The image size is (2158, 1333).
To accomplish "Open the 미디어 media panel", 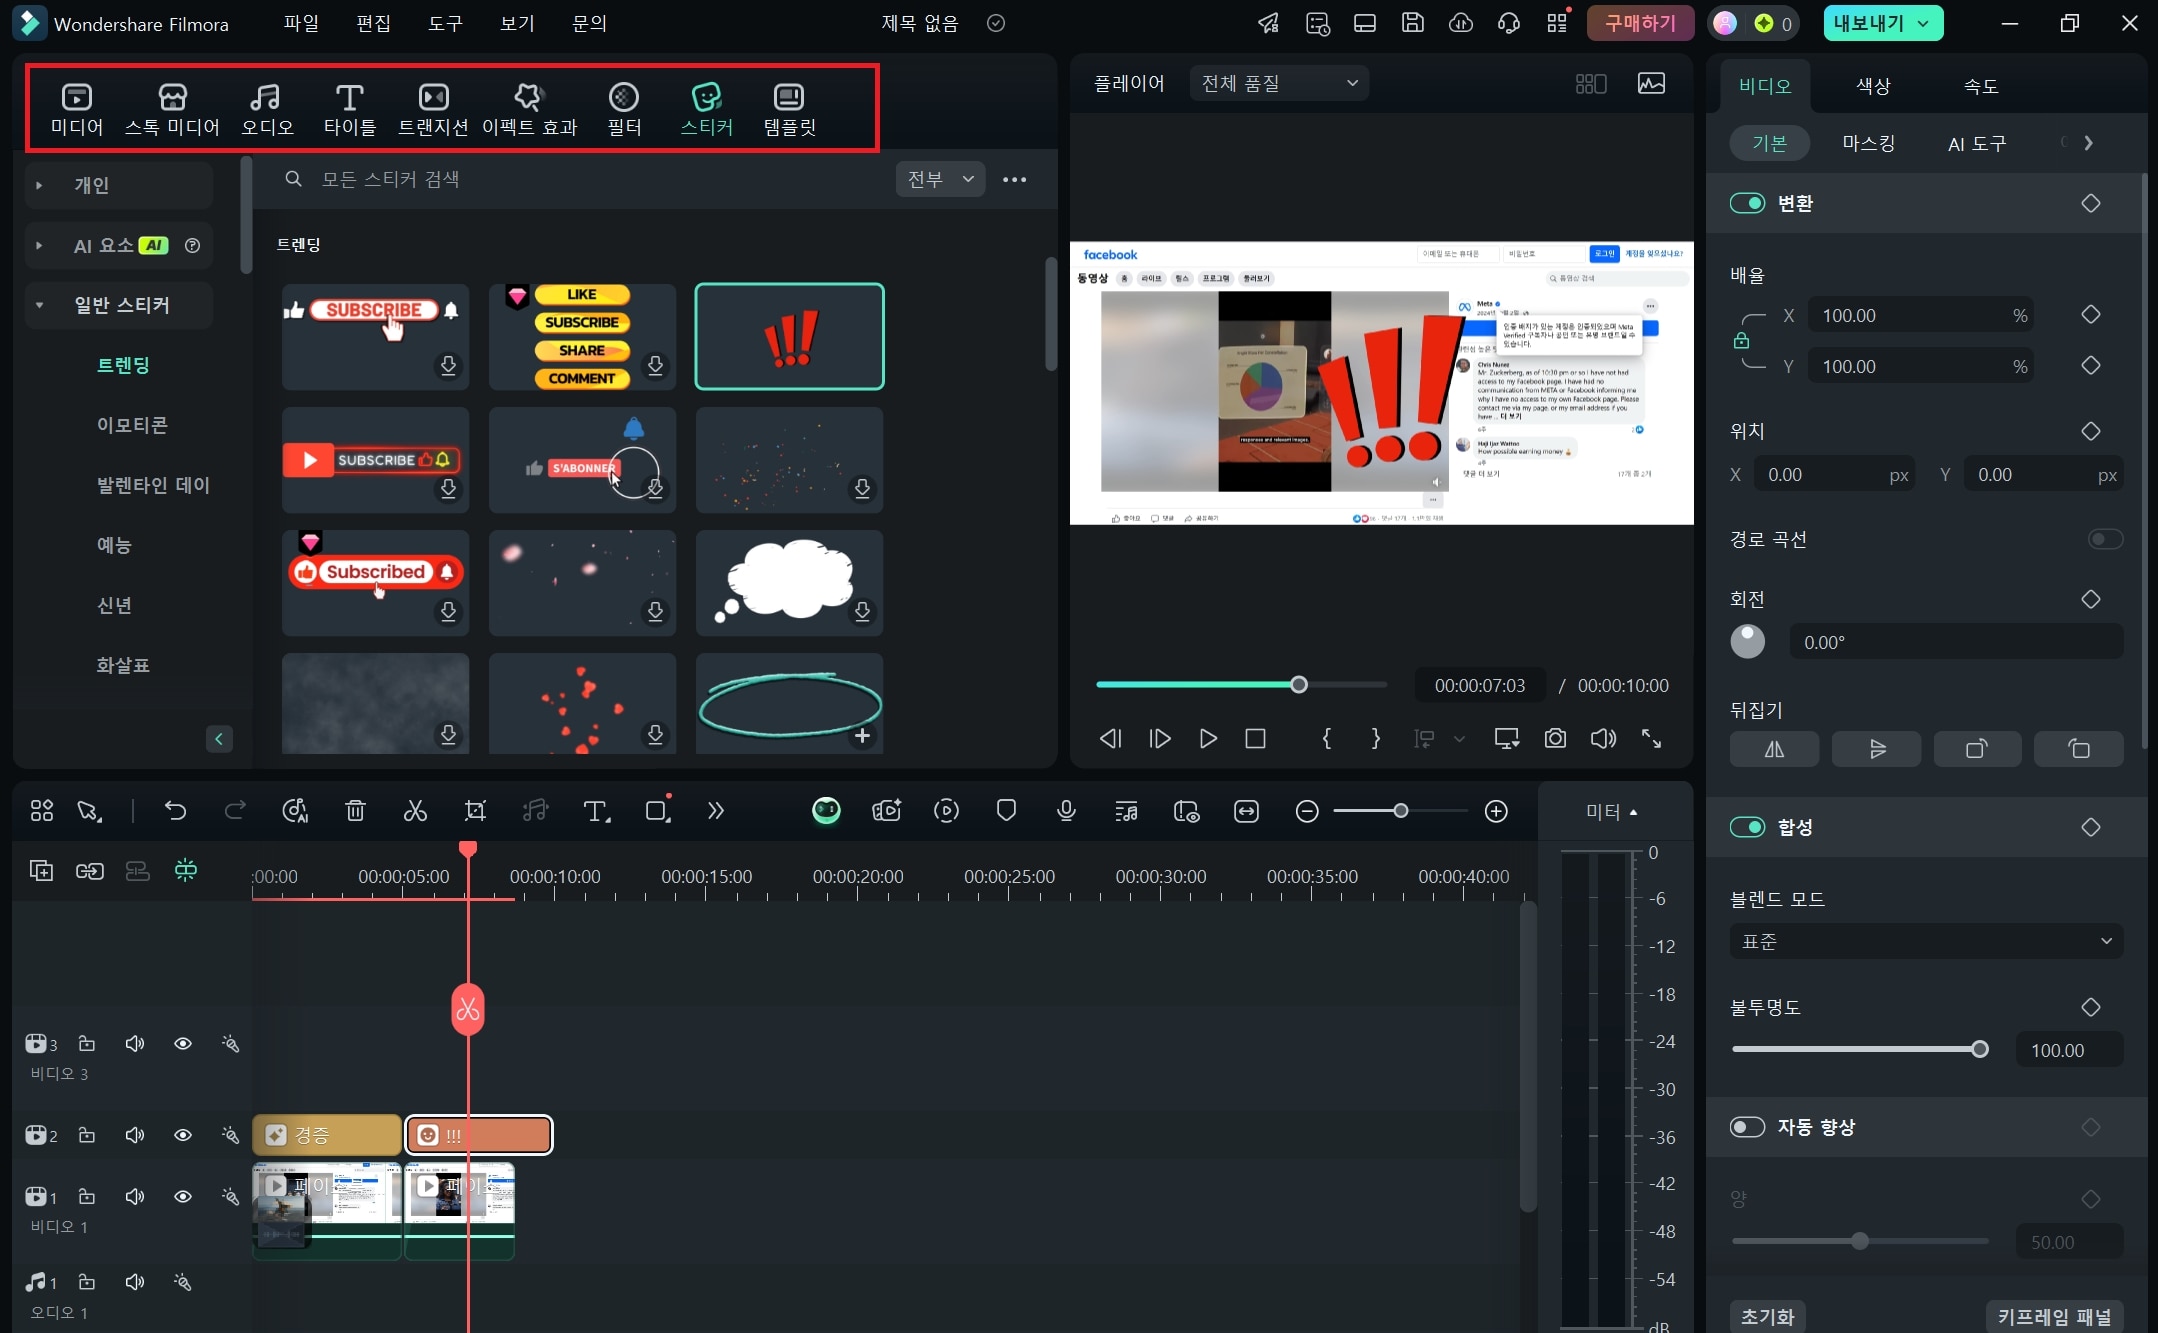I will (77, 110).
